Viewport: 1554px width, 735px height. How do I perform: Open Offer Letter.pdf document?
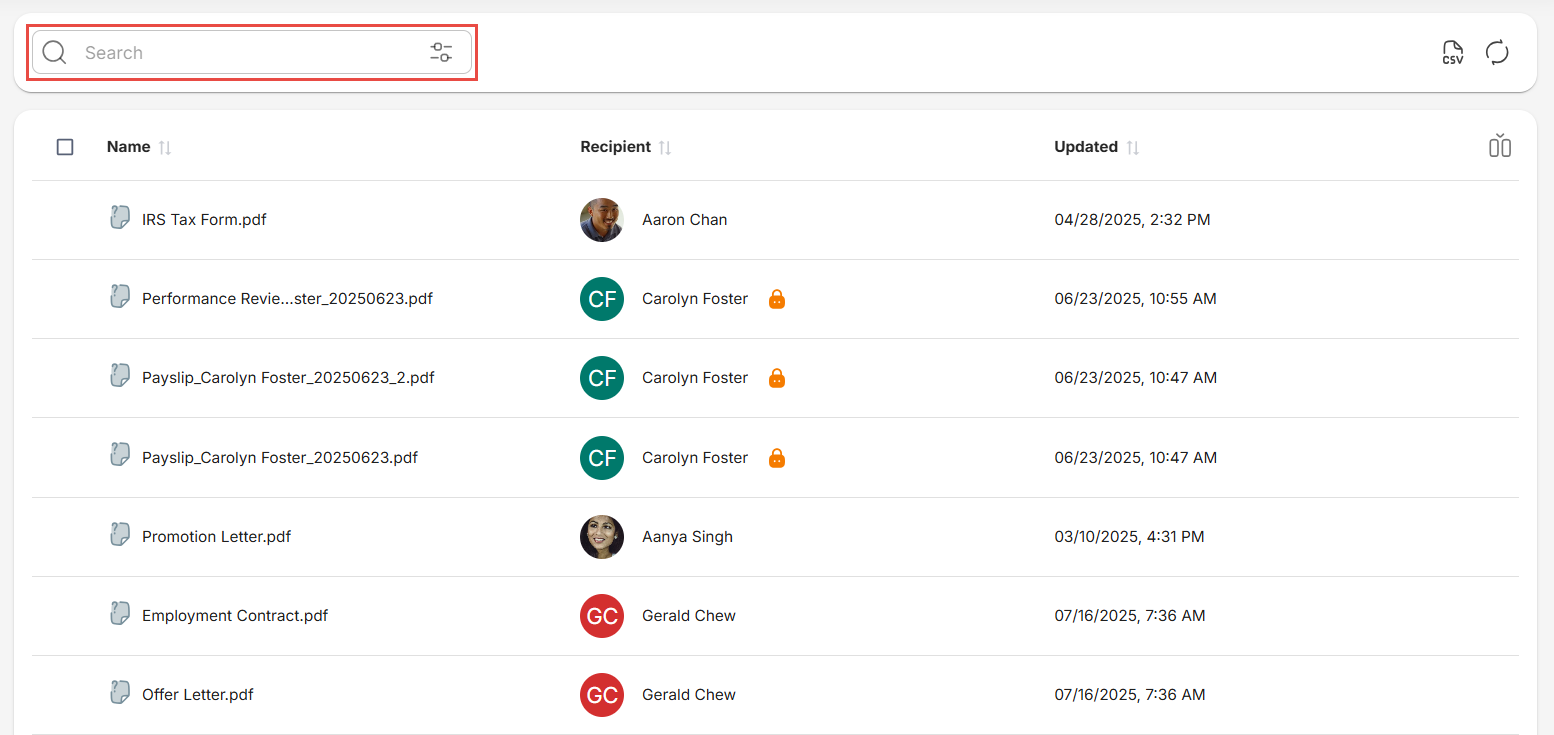[x=198, y=695]
